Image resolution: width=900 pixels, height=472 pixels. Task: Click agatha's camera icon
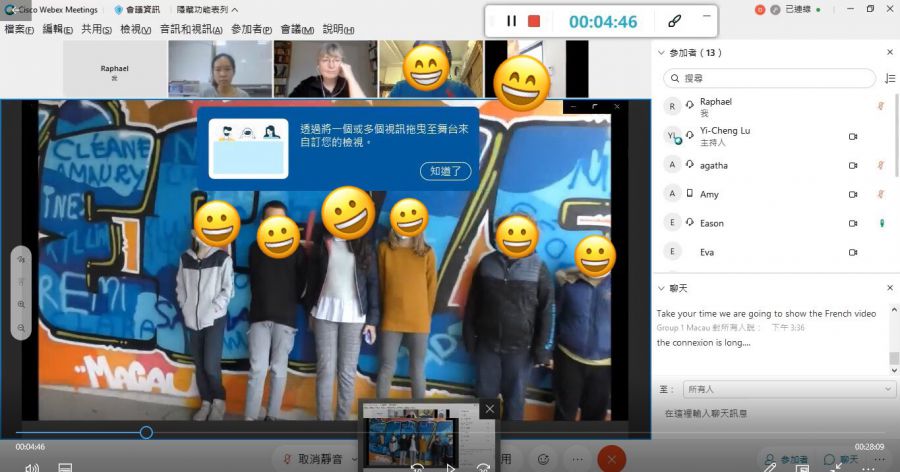pyautogui.click(x=853, y=165)
